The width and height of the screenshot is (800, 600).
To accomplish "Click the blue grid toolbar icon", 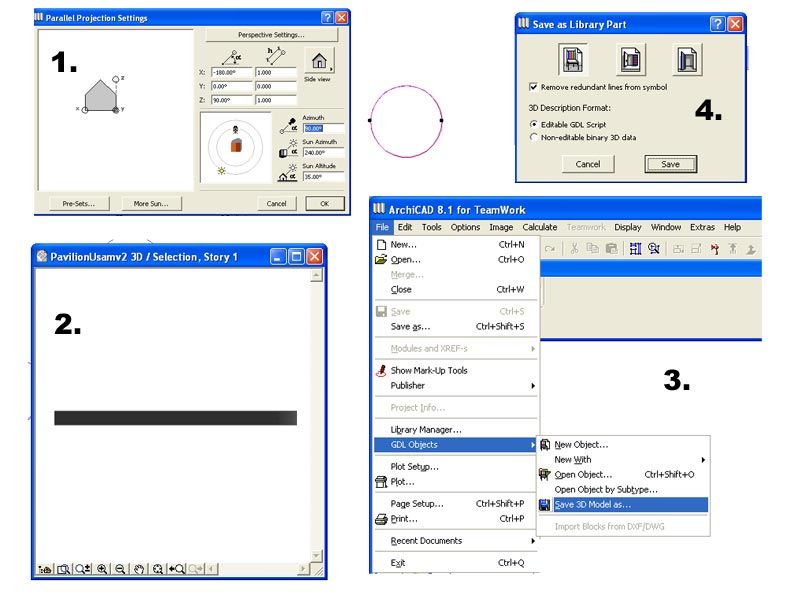I will [x=635, y=248].
